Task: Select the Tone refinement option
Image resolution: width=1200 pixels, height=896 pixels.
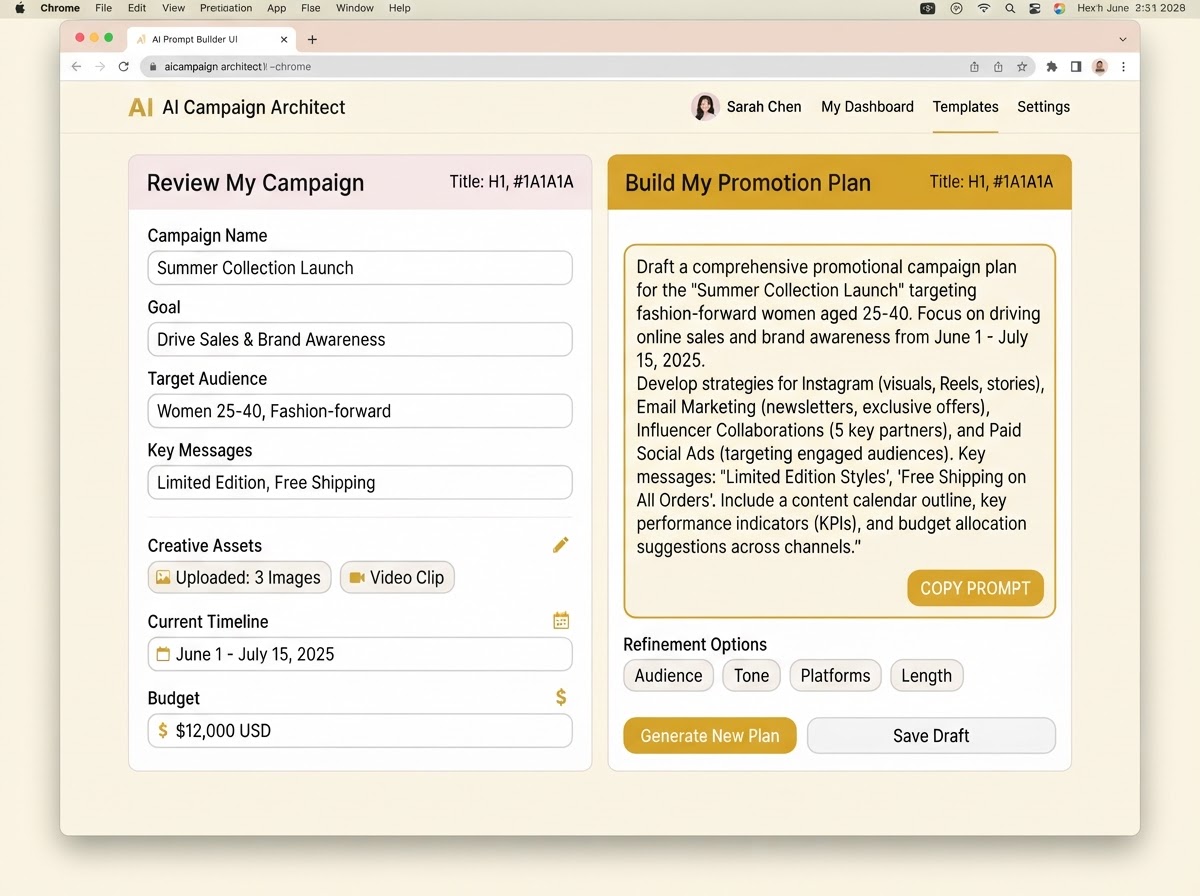Action: [x=751, y=675]
